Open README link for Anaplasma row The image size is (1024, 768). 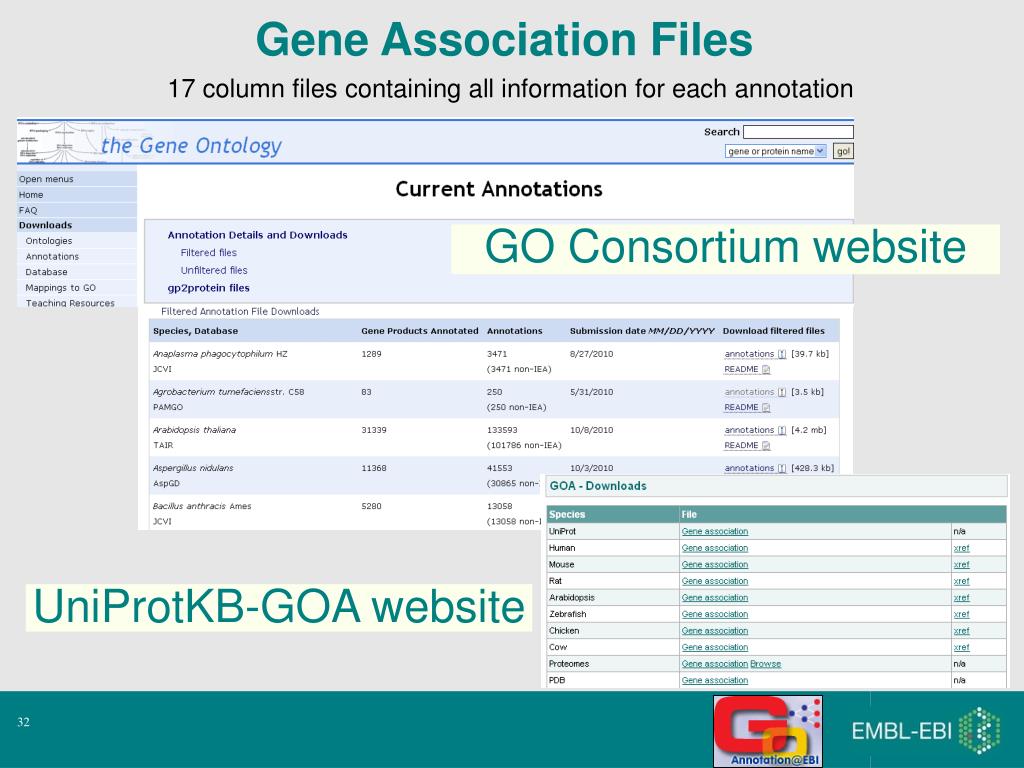741,370
